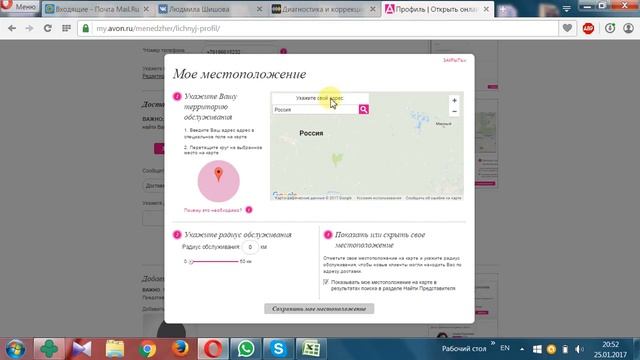Open the Windows Start menu
This screenshot has height=360, width=640.
point(15,349)
